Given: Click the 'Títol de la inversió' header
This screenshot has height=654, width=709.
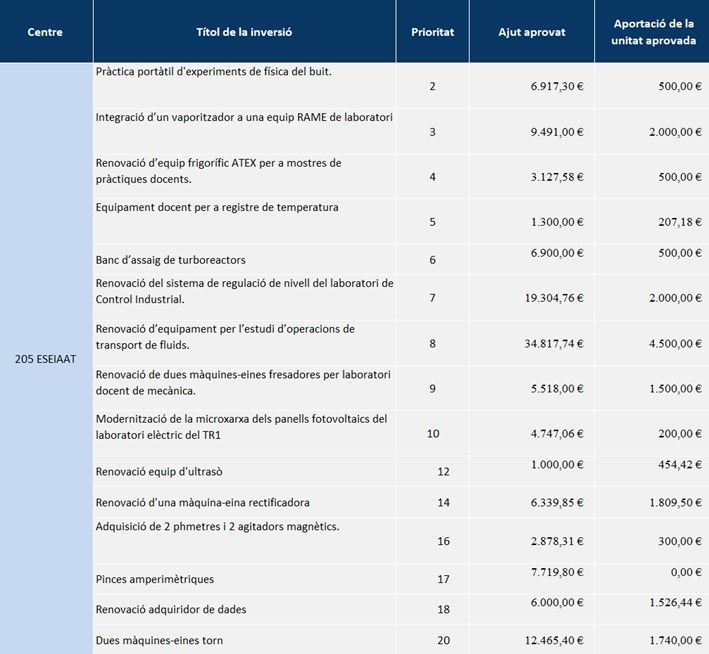Looking at the screenshot, I should [244, 32].
